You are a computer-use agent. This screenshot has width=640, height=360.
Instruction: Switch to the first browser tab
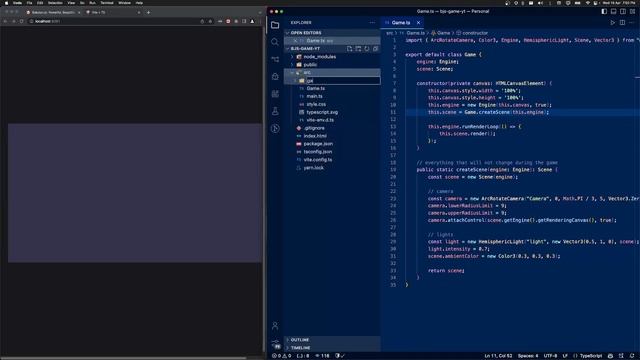tap(53, 12)
